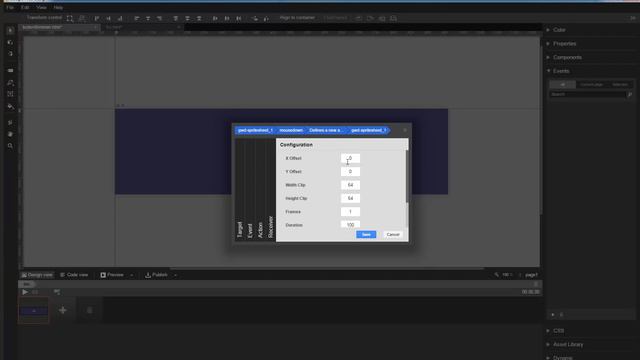The image size is (640, 360).
Task: Click the Events panel search field
Action: [587, 94]
